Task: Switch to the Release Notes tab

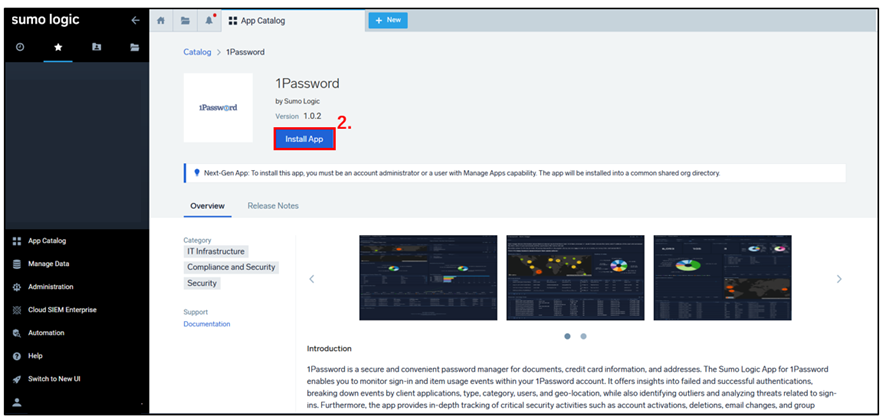Action: pos(273,206)
